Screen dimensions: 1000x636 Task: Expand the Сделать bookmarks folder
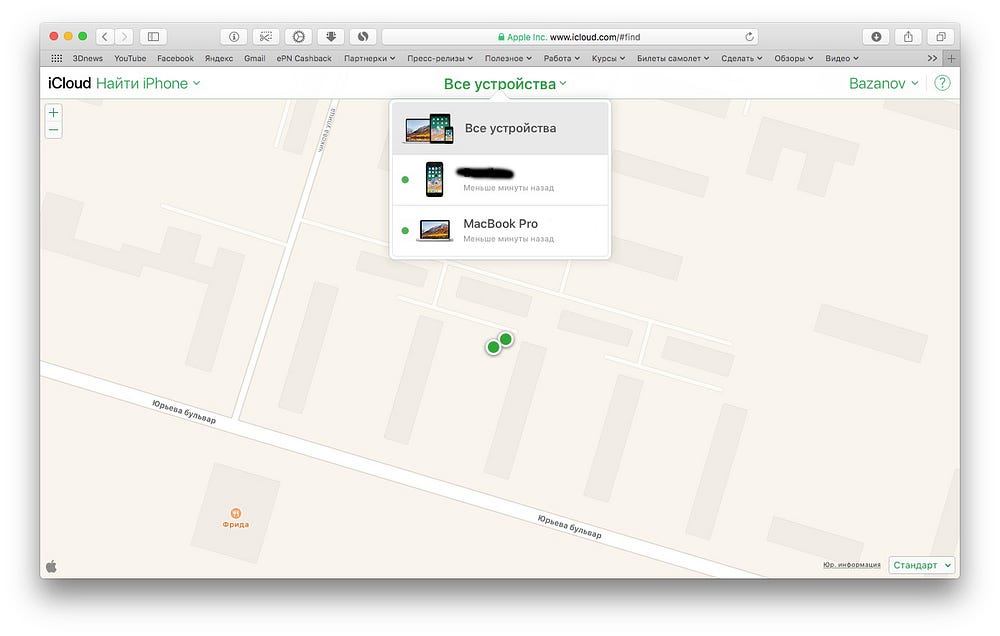(742, 58)
